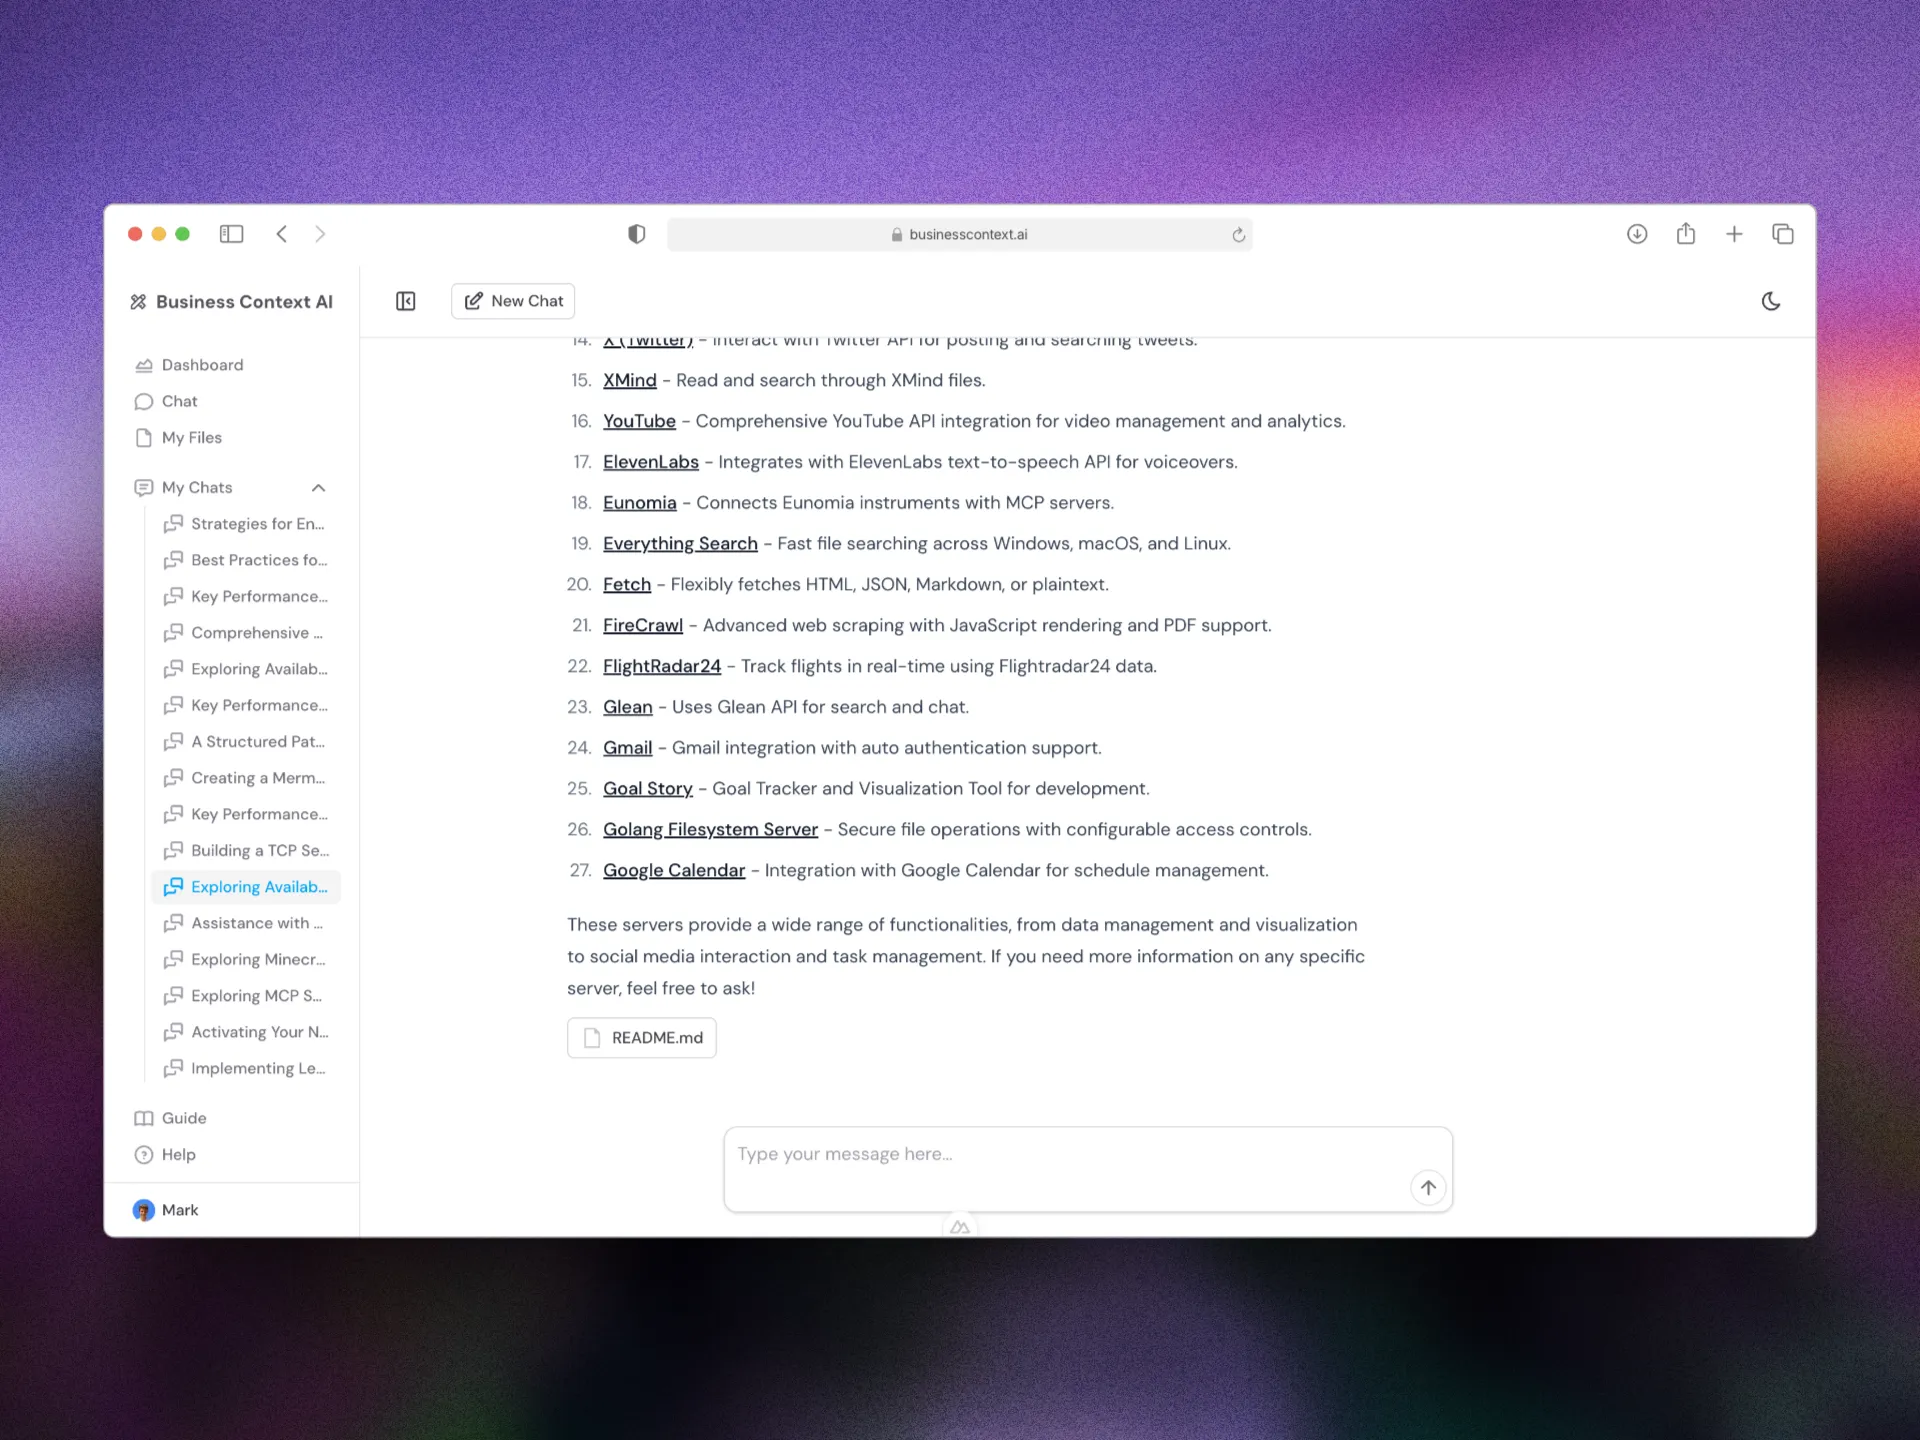
Task: Open the Google Calendar link
Action: click(x=674, y=871)
